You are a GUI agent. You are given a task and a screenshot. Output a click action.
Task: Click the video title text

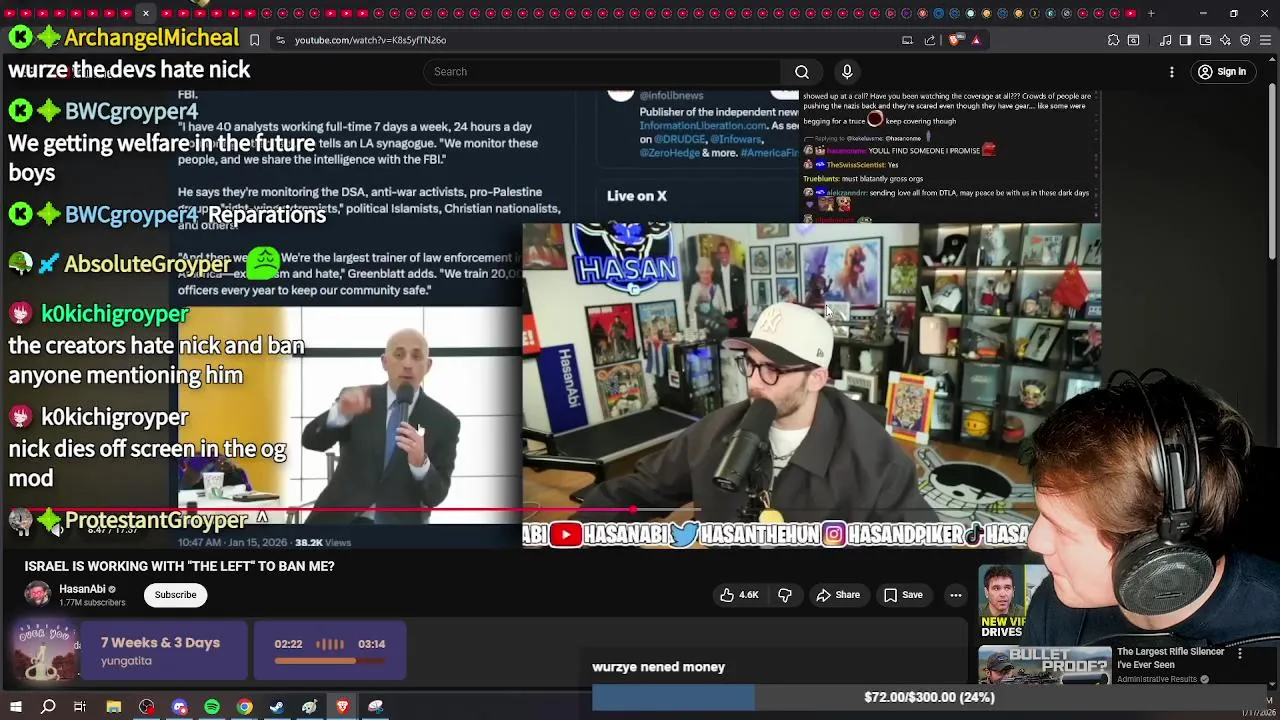pos(180,566)
